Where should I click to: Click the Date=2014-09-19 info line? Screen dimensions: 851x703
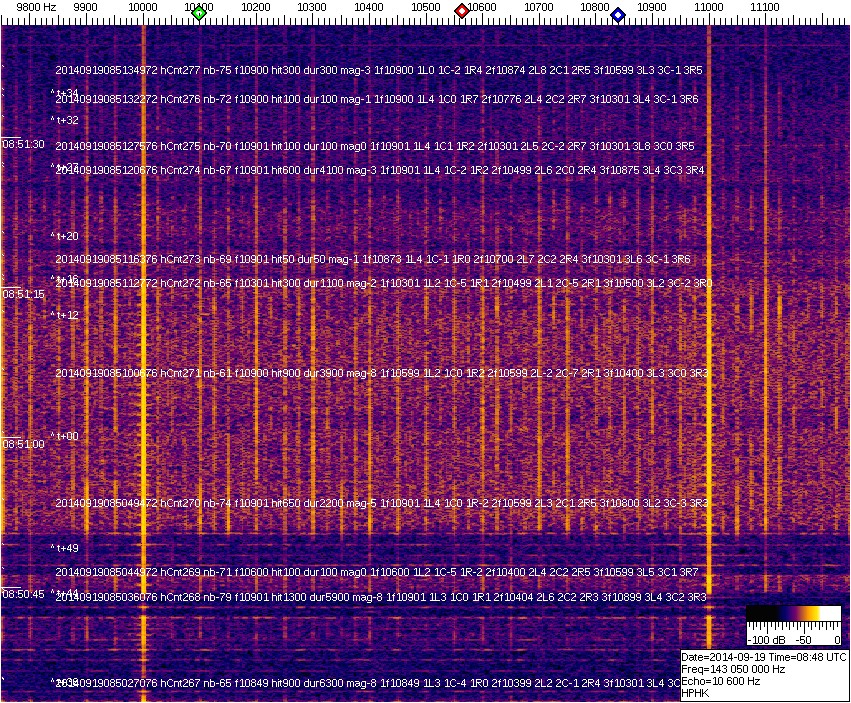763,657
